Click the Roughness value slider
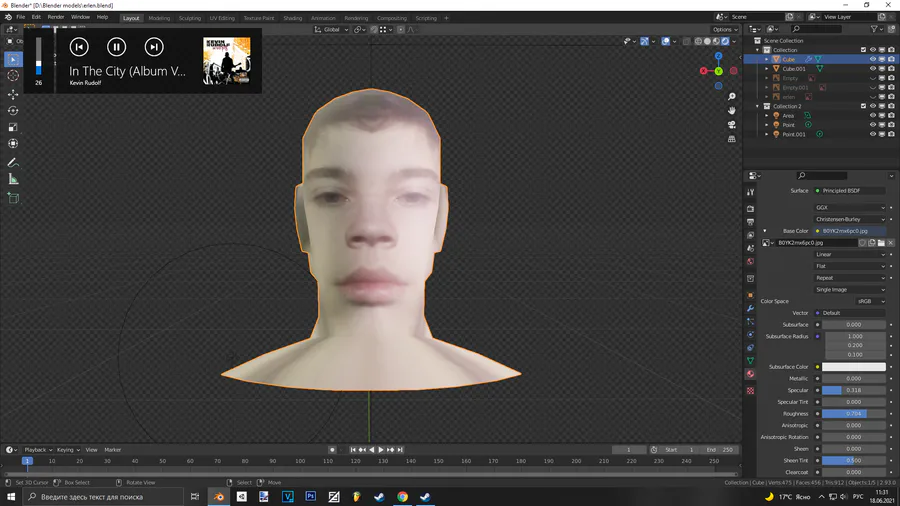This screenshot has width=900, height=506. 853,414
